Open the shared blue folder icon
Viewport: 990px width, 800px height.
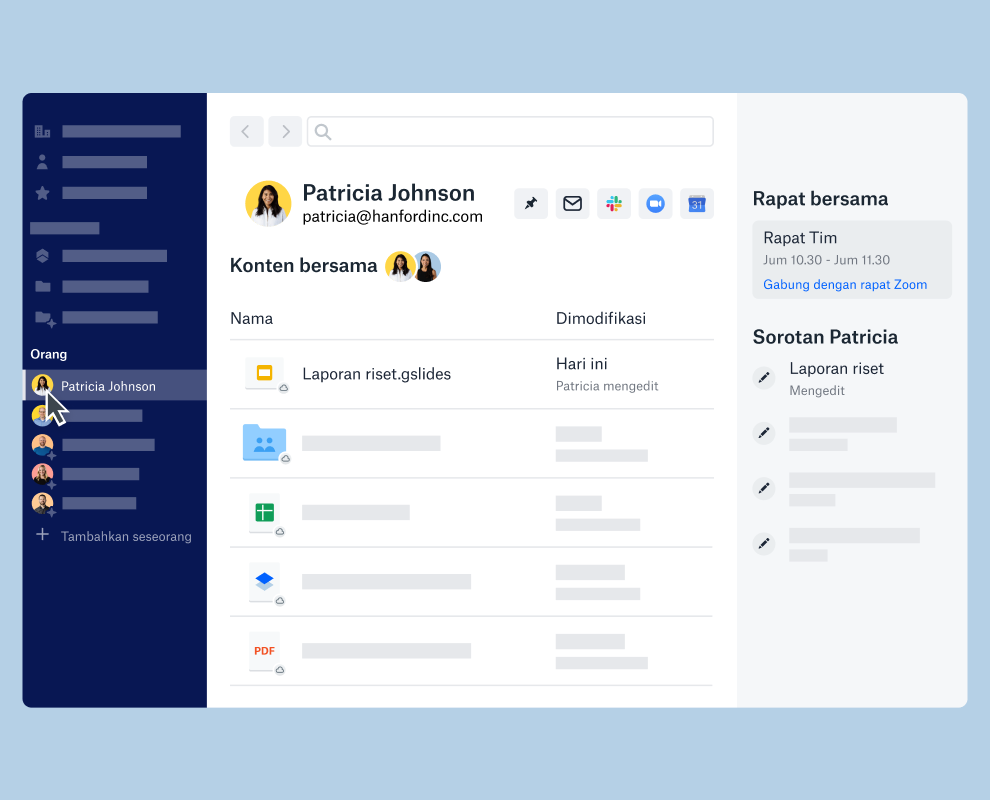pos(264,443)
